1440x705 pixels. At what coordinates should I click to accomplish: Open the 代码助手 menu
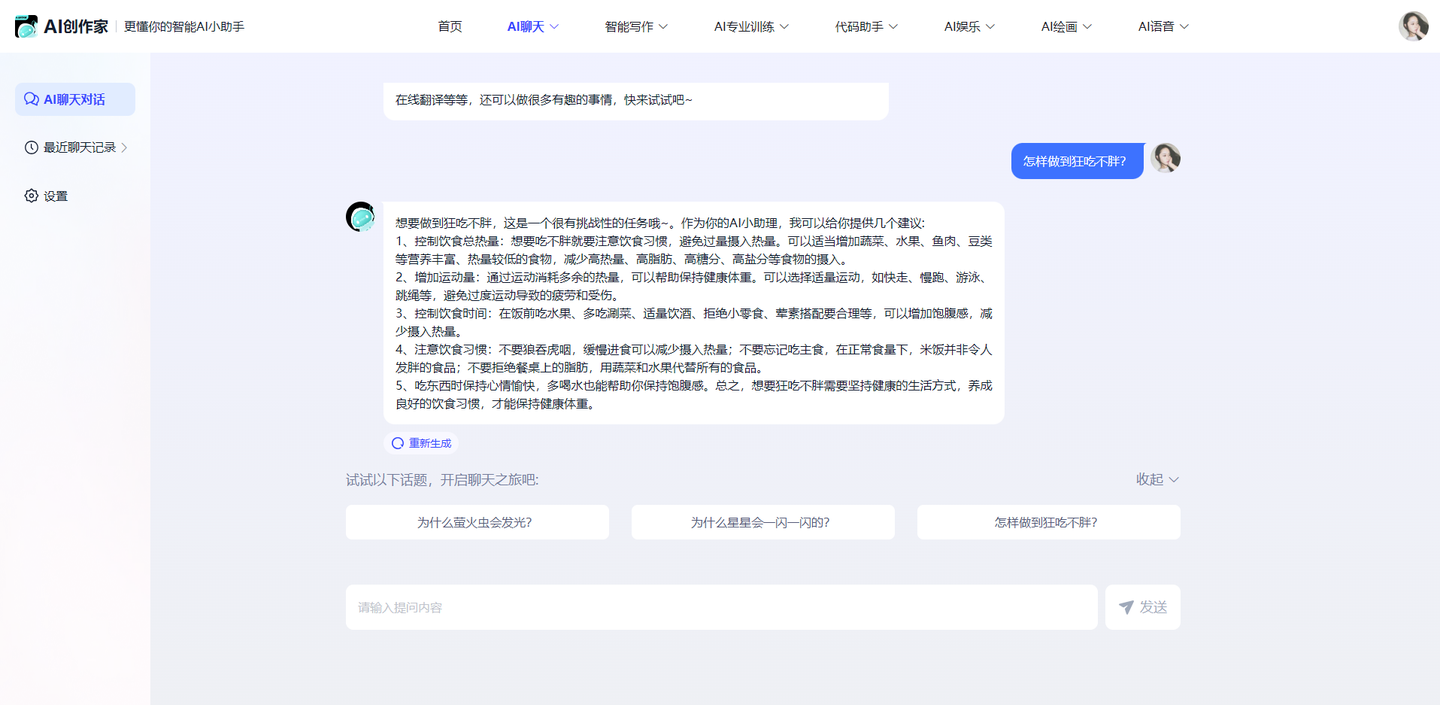pyautogui.click(x=866, y=27)
